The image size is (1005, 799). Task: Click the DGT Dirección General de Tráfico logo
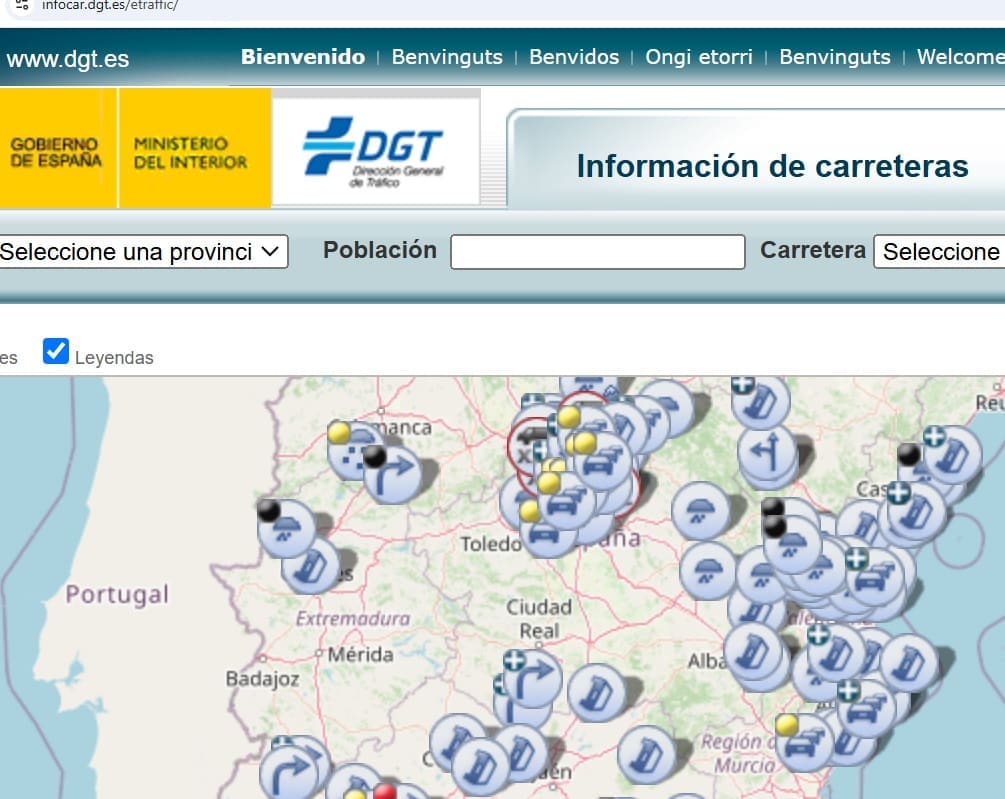click(x=375, y=148)
